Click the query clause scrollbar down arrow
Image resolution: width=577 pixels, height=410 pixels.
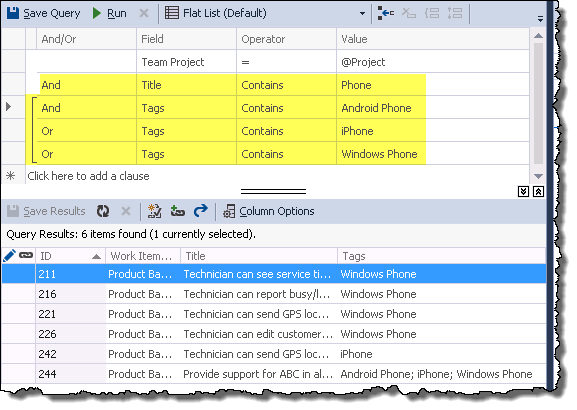click(538, 176)
